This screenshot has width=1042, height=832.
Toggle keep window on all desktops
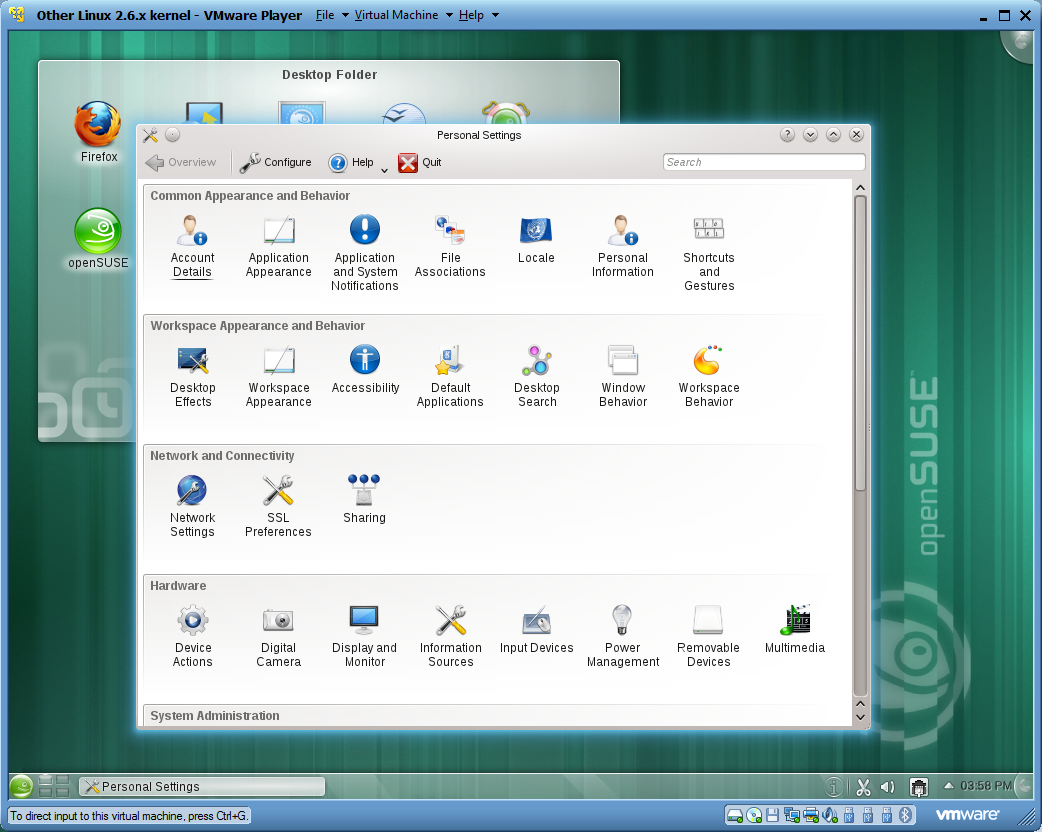tap(172, 135)
